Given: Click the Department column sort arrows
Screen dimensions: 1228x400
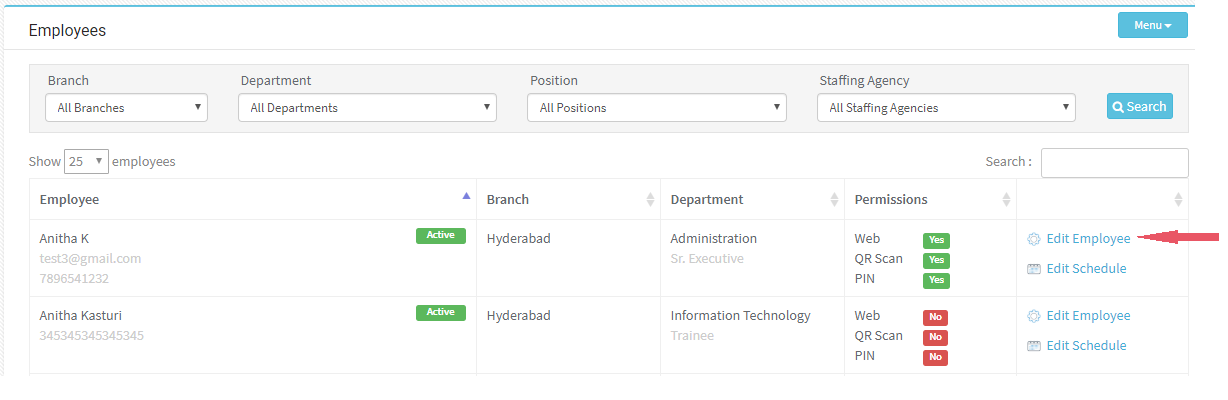Looking at the screenshot, I should pos(834,200).
